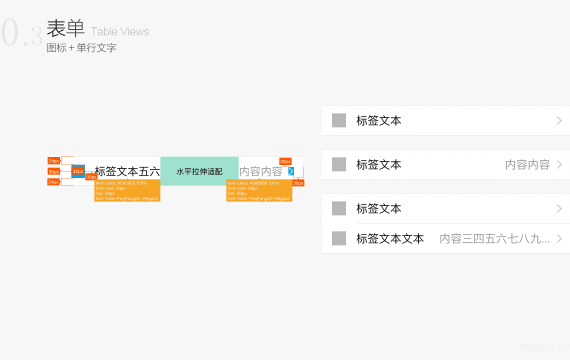Image resolution: width=570 pixels, height=360 pixels.
Task: Click the orange font spec box under 标签文本五六
Action: 127,191
